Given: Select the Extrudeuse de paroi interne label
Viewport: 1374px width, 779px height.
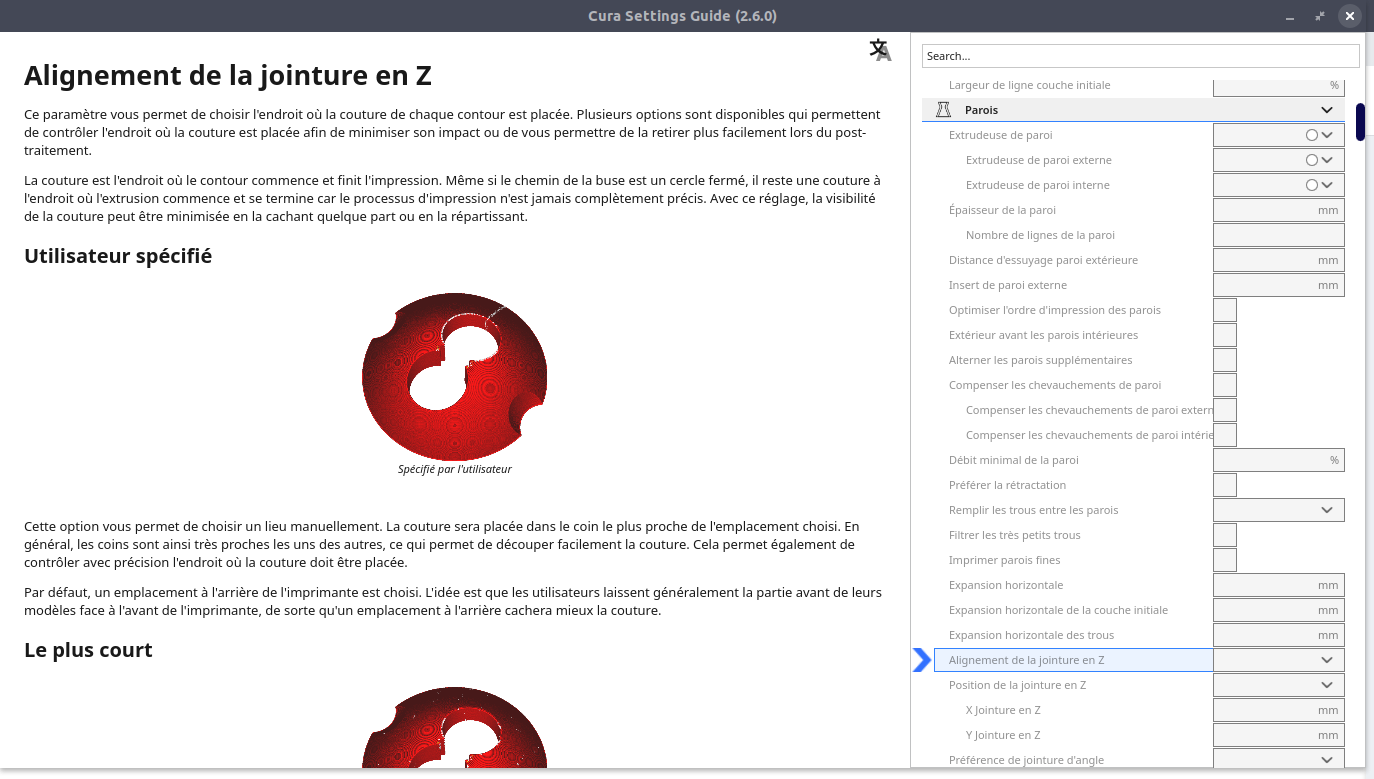Looking at the screenshot, I should [1037, 185].
